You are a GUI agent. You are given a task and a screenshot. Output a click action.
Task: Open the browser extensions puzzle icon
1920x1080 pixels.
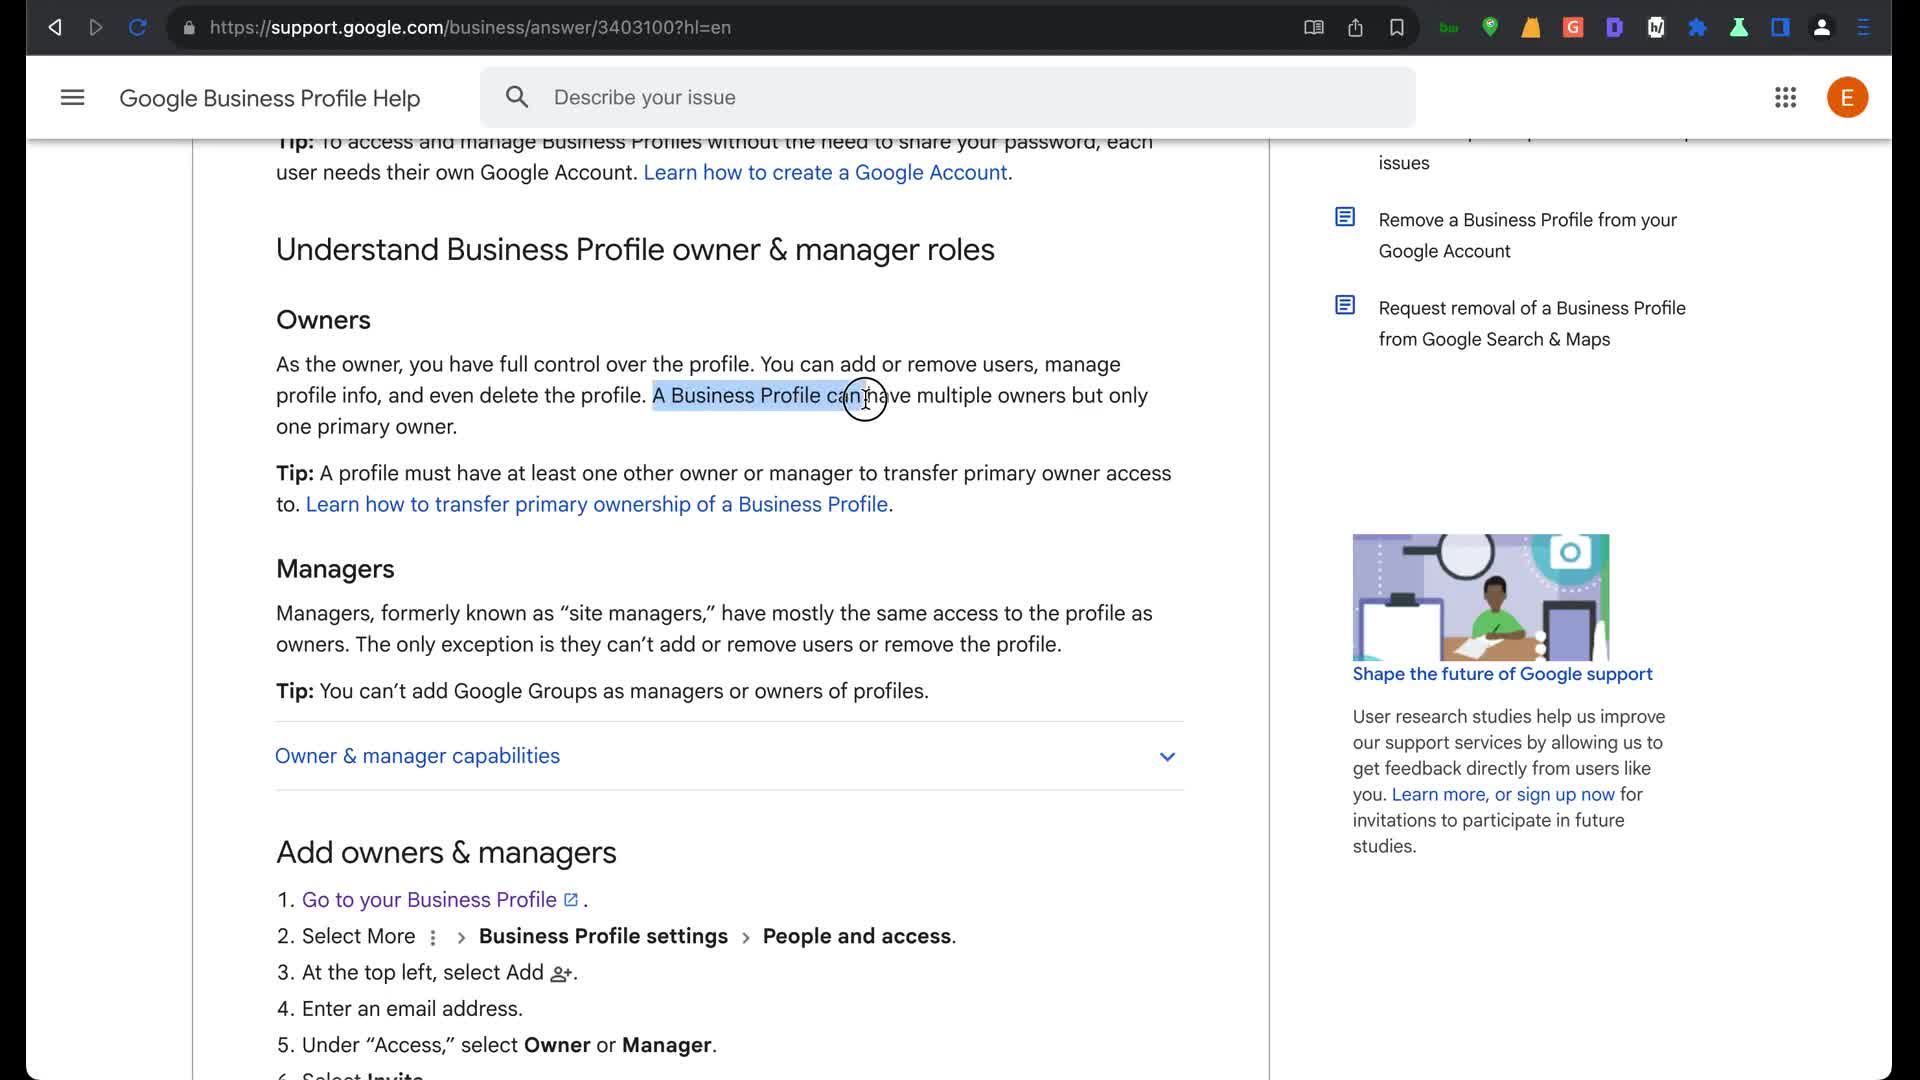coord(1697,28)
